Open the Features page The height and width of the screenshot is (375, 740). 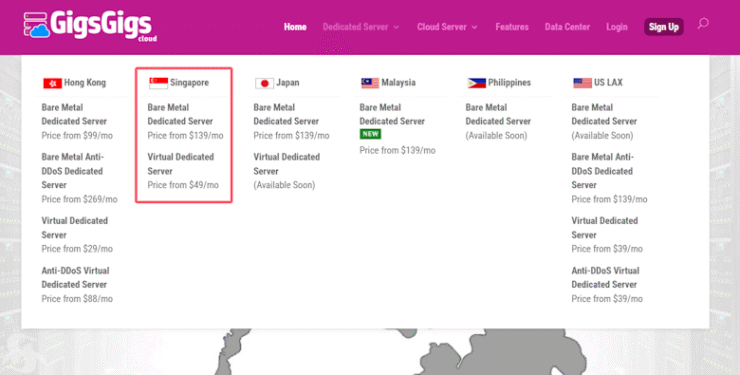[x=512, y=27]
